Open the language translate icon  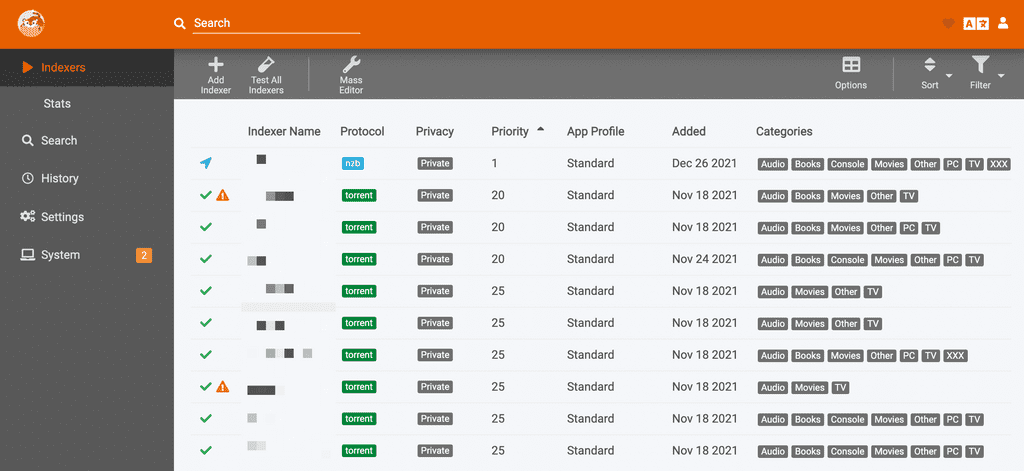point(975,23)
